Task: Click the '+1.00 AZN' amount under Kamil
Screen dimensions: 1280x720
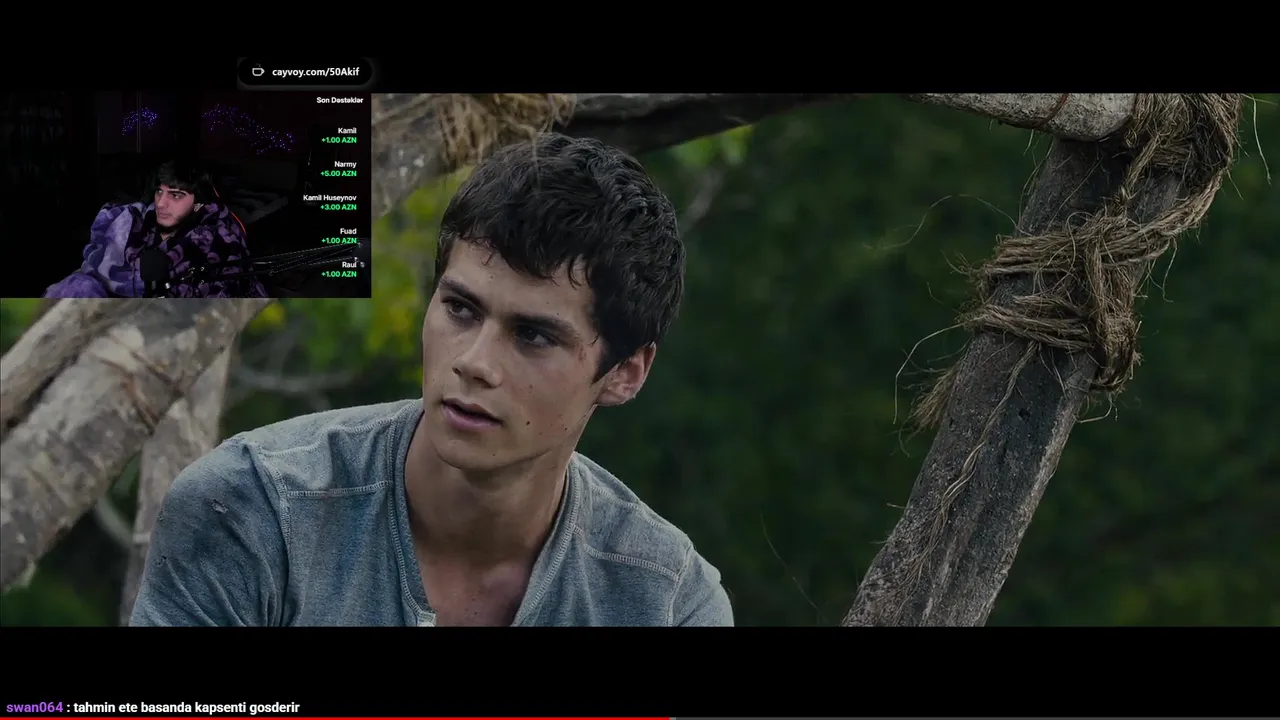Action: 338,140
